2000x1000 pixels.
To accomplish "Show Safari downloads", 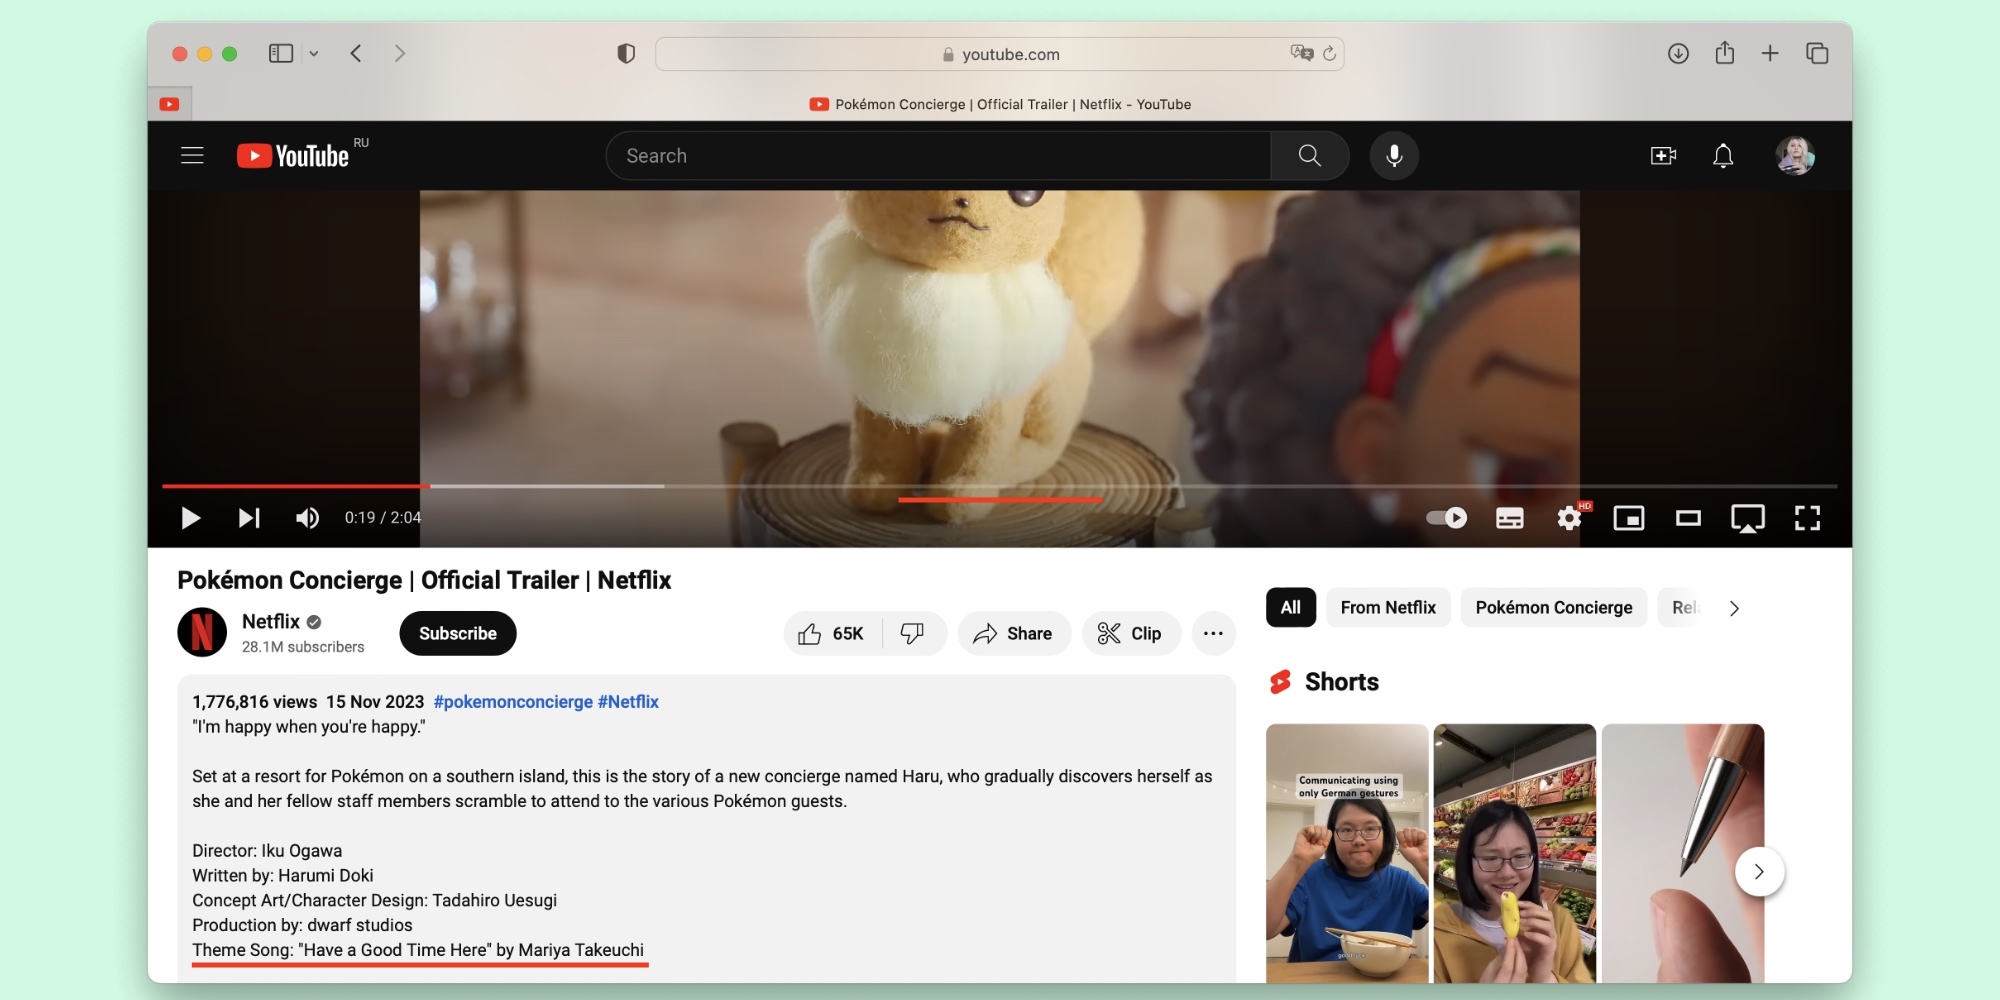I will click(1678, 54).
